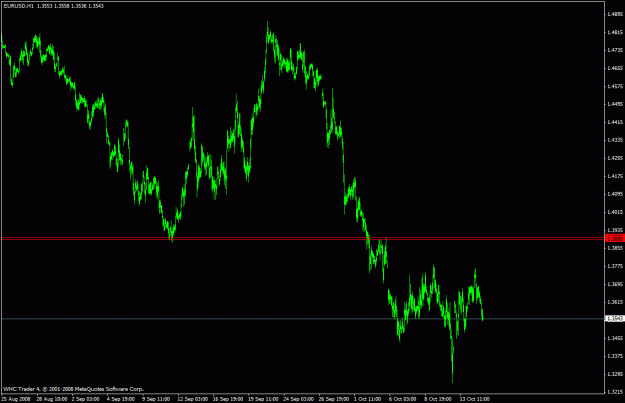Click the 12 Sep 03:00 time label
The width and height of the screenshot is (625, 403).
[193, 399]
